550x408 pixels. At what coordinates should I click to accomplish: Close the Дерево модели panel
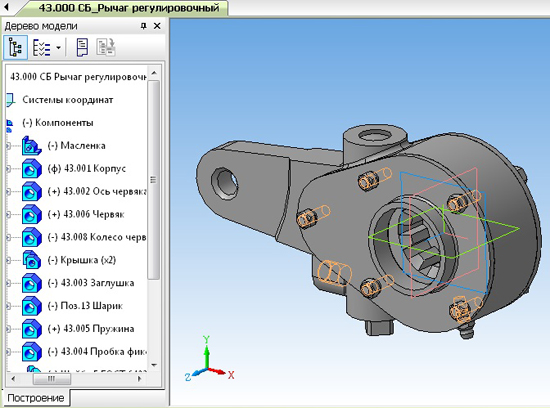157,26
